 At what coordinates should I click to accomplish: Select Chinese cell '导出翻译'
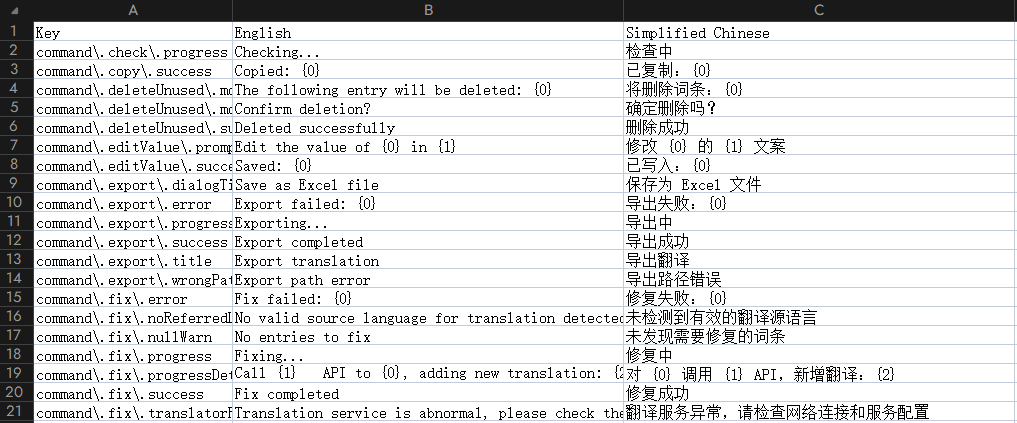coord(820,260)
